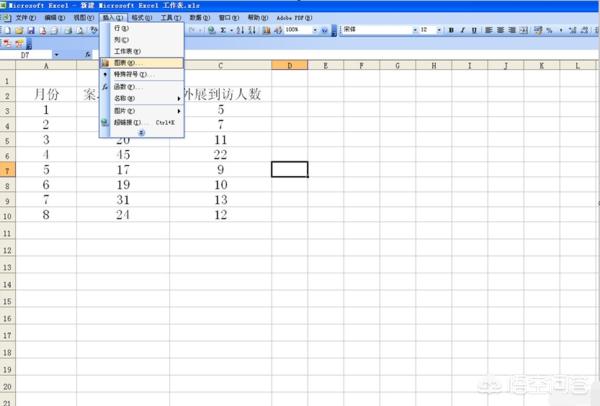
Task: Click the fx insert function button by formula bar
Action: click(88, 55)
